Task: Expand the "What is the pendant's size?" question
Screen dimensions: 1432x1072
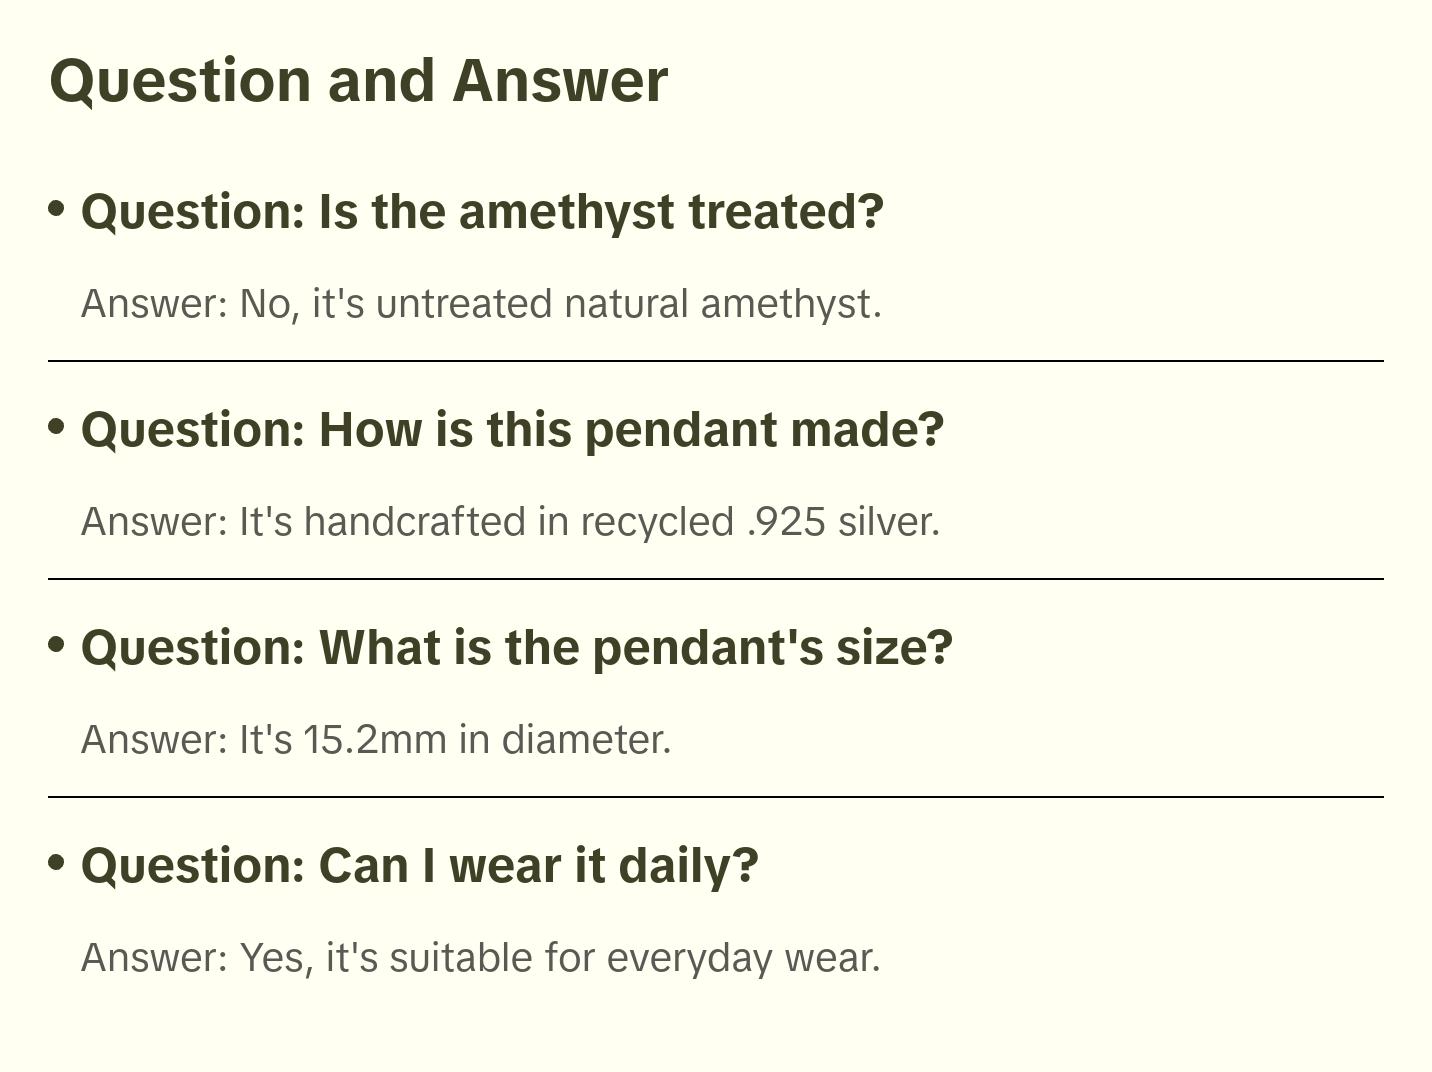Action: point(516,648)
